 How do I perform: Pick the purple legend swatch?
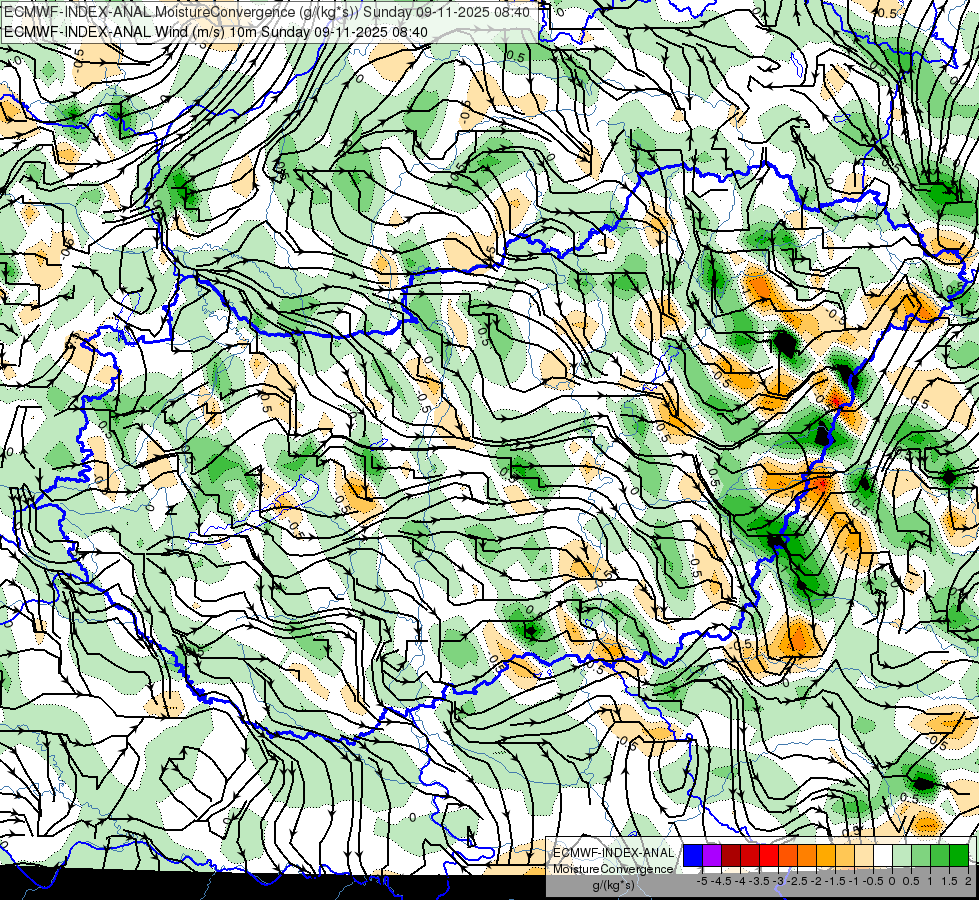(712, 855)
